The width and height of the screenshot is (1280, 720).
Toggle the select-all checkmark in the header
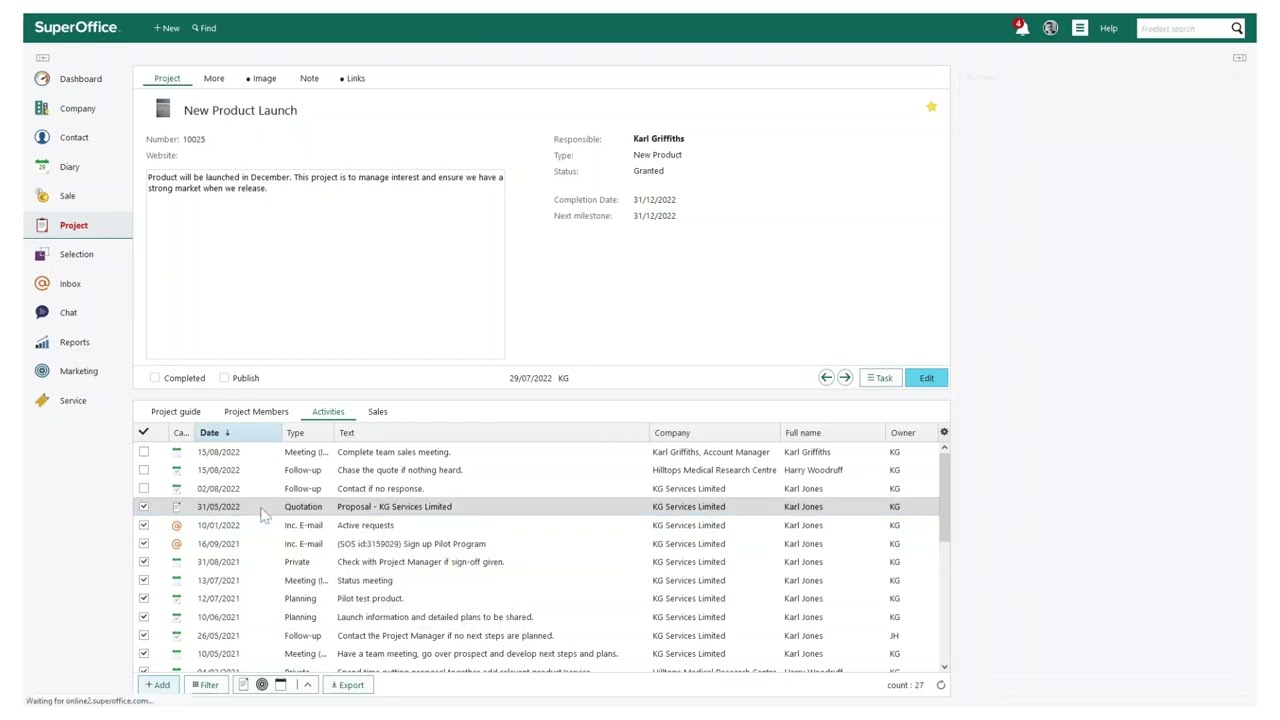click(x=144, y=433)
